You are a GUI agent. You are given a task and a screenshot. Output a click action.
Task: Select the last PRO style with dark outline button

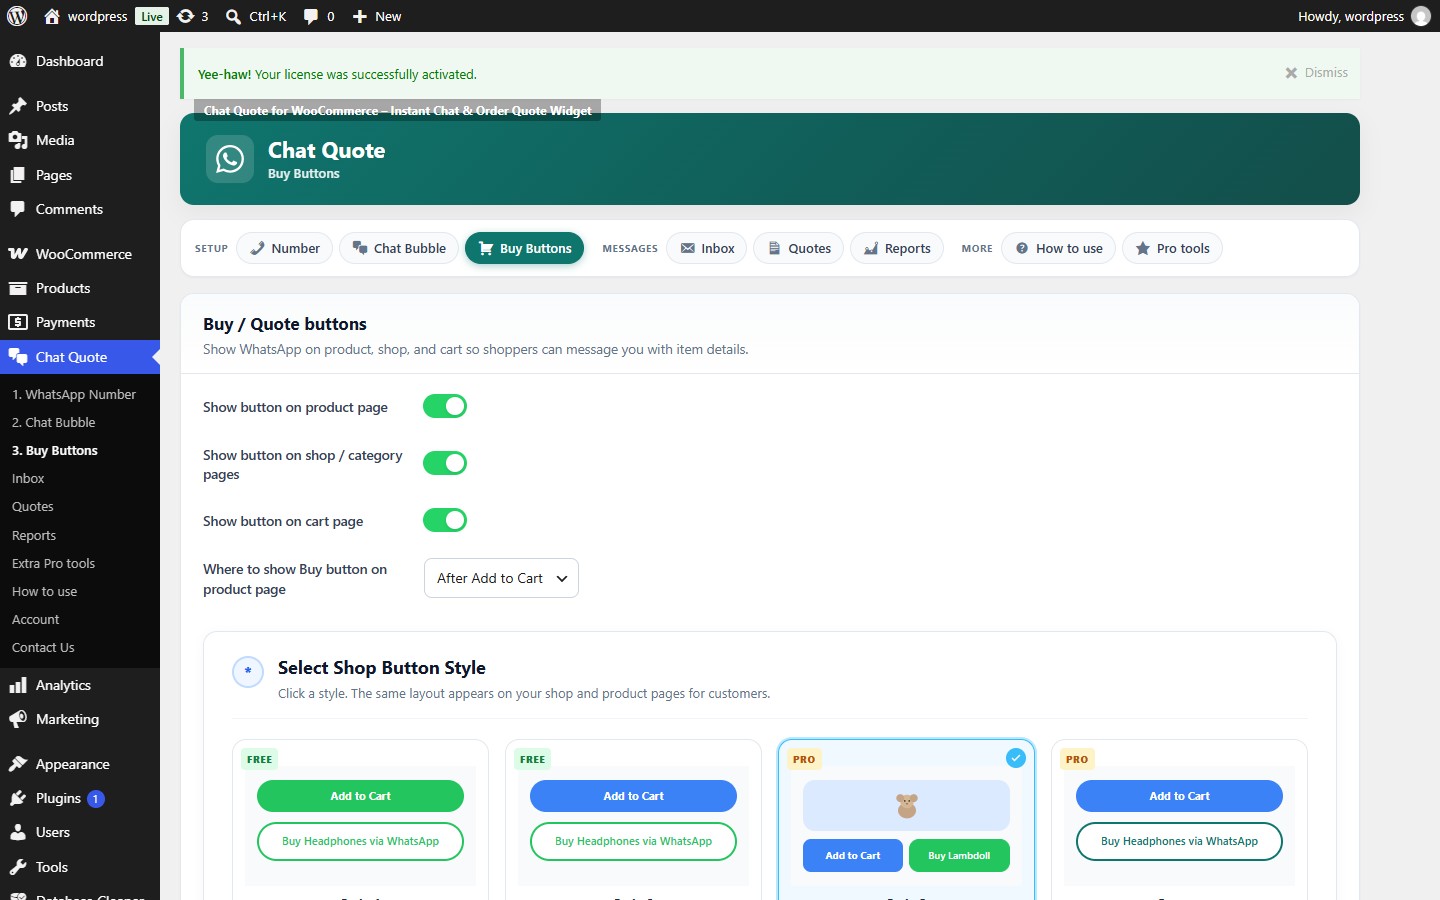click(1179, 819)
